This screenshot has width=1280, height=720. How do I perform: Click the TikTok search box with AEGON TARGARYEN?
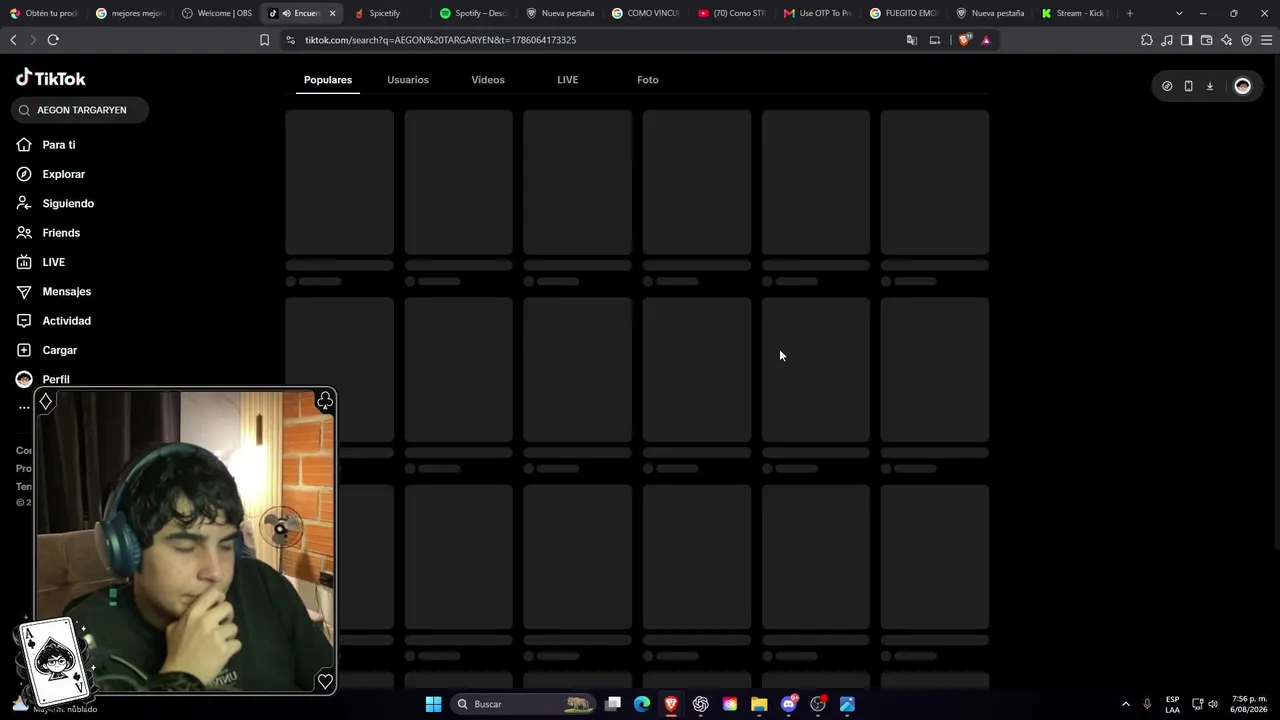80,110
